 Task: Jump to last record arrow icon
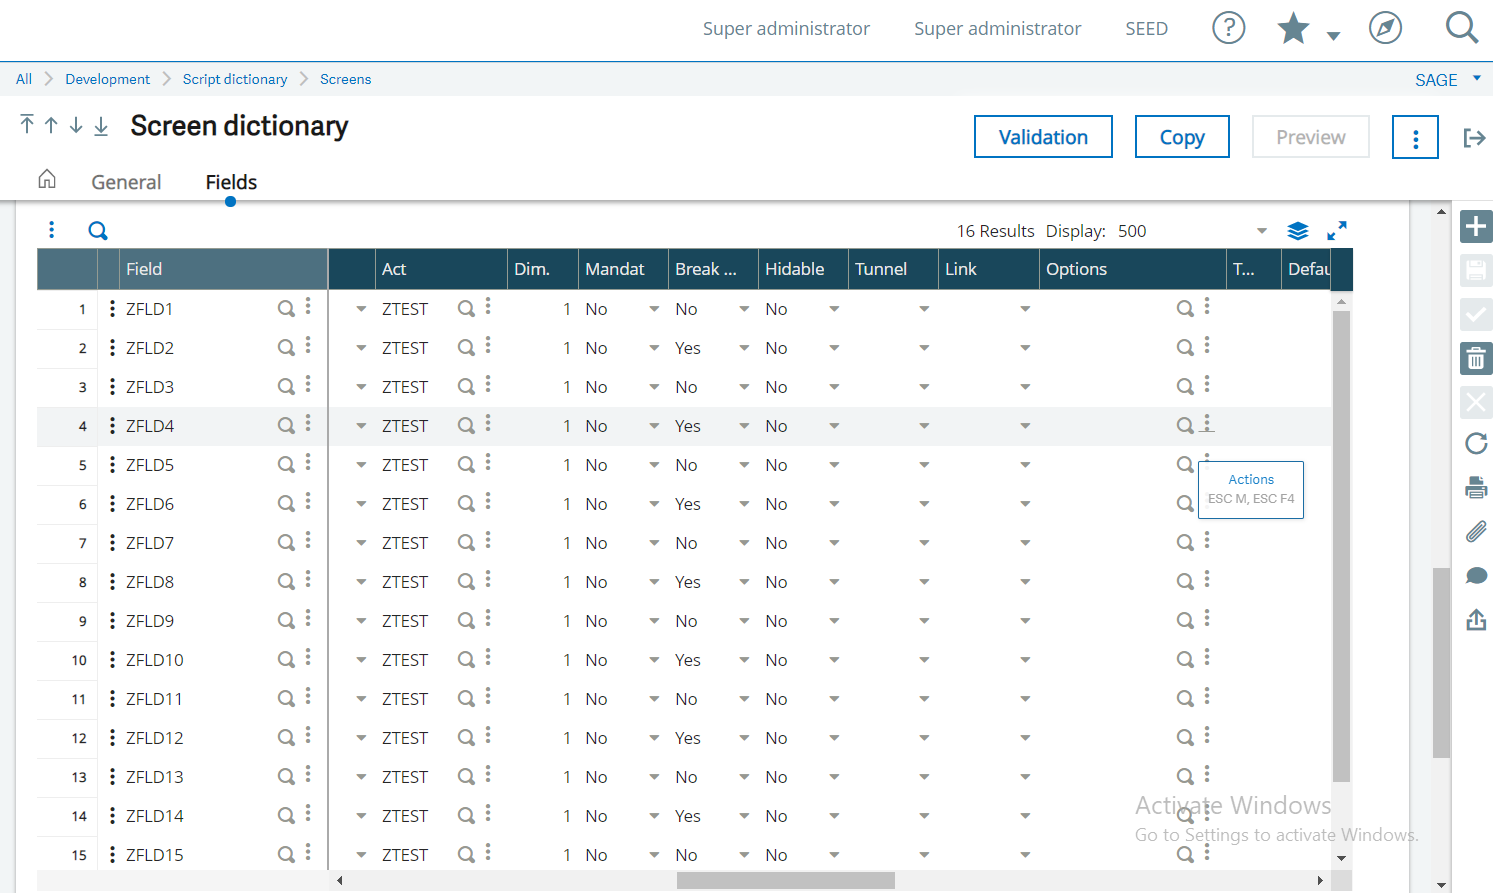pos(101,126)
